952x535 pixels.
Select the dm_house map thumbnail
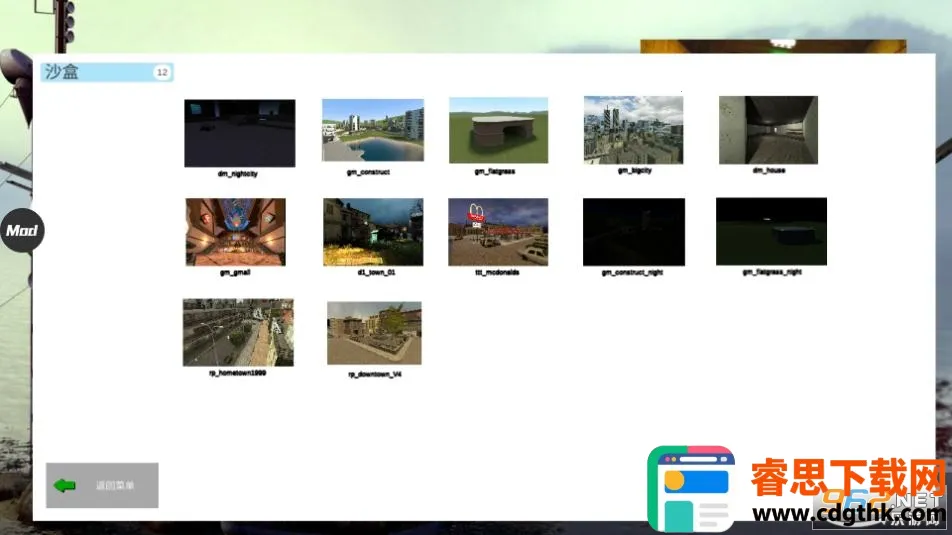(x=768, y=130)
